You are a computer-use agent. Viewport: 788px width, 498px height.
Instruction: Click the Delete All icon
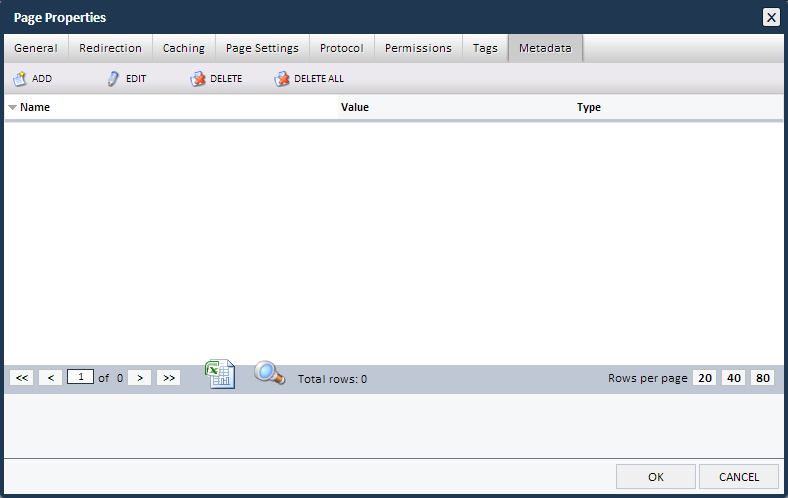(282, 78)
